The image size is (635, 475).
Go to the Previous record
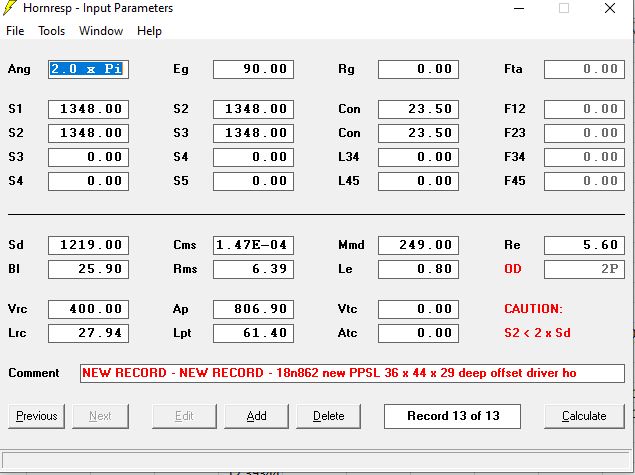coord(36,416)
